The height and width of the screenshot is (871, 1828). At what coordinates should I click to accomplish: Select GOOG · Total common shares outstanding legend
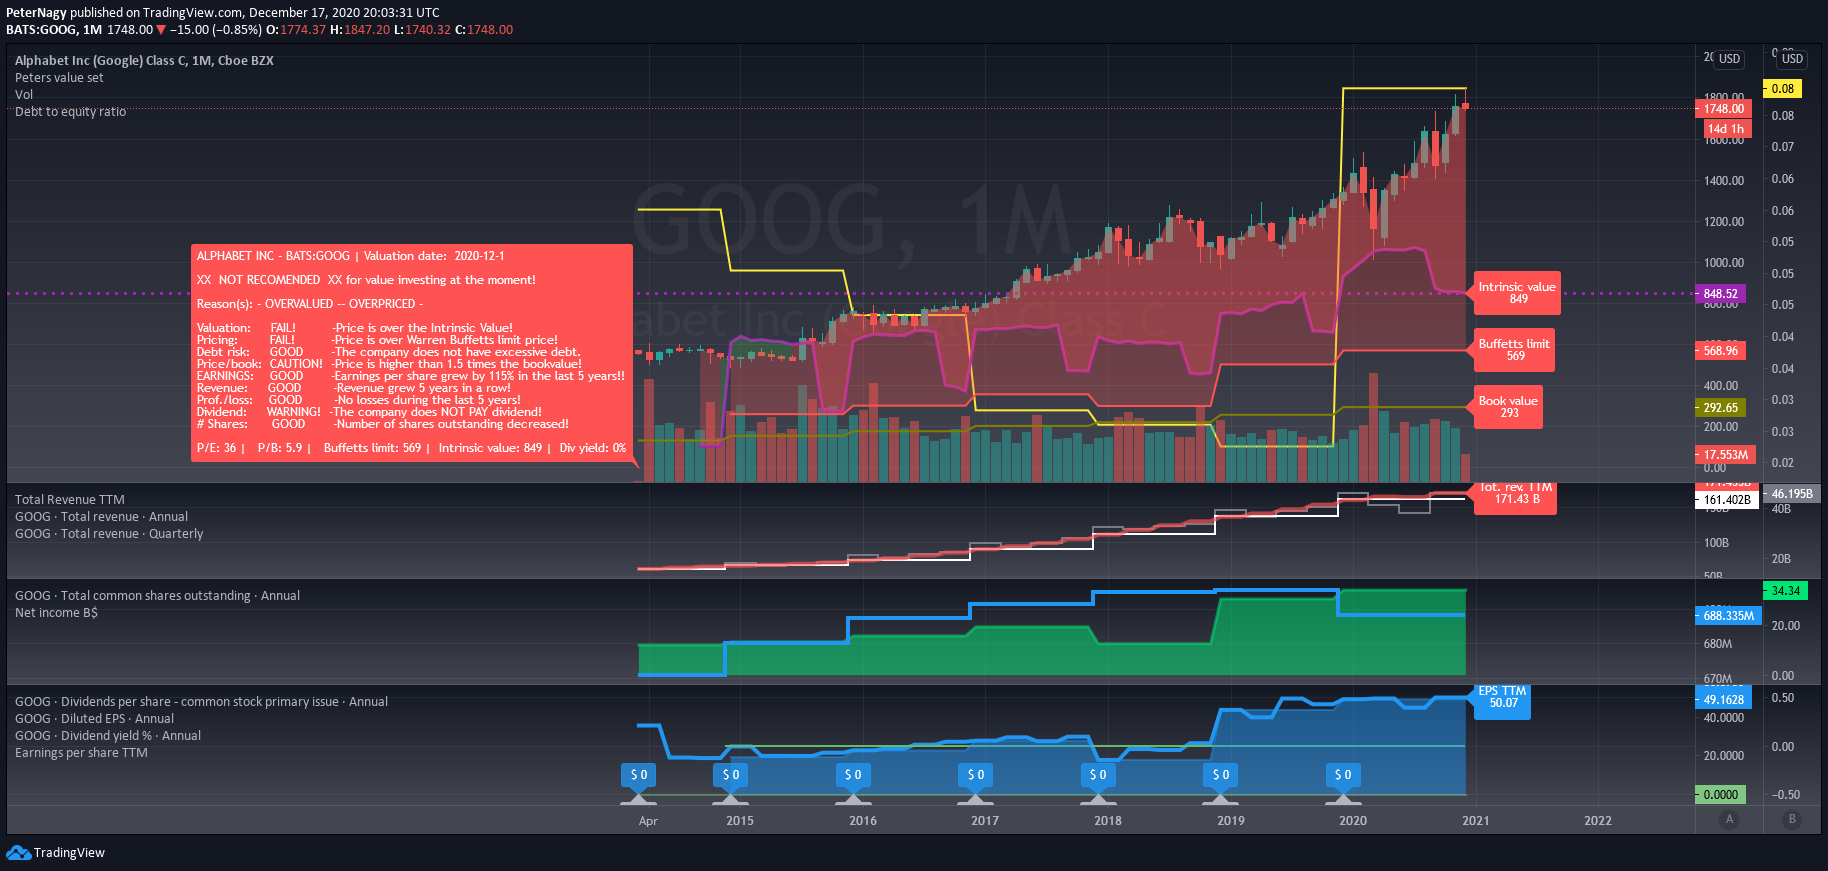157,596
